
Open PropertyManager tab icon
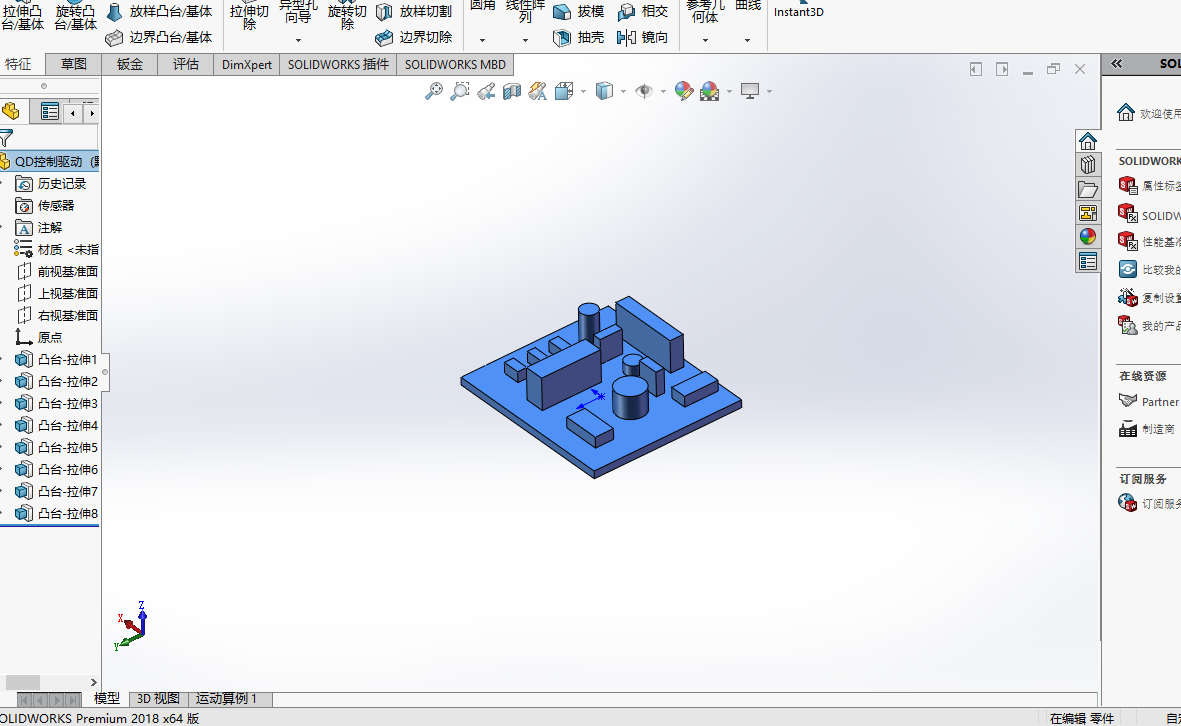coord(50,112)
